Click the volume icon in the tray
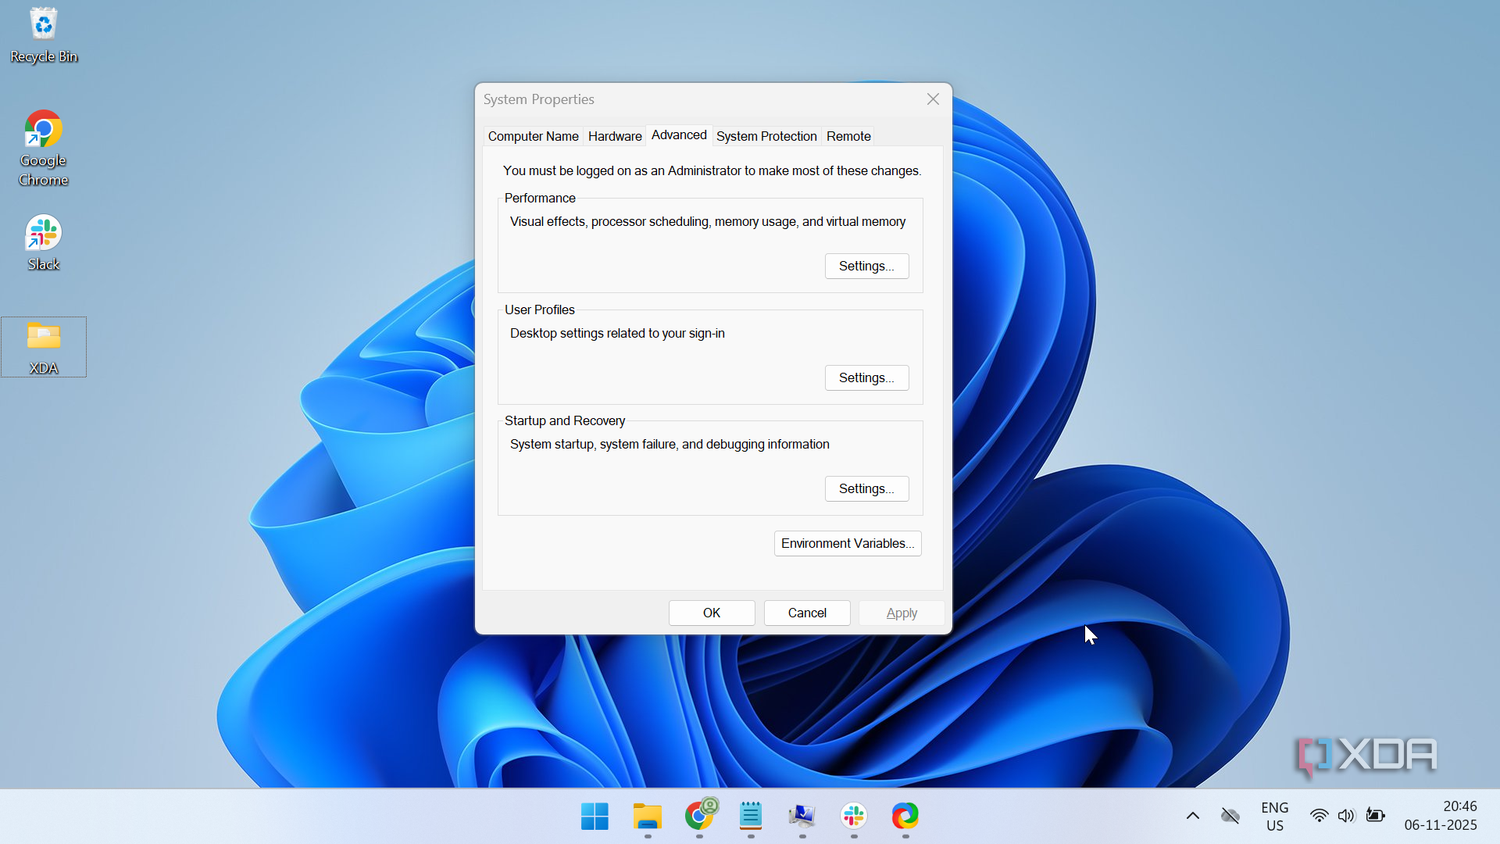 pos(1345,815)
